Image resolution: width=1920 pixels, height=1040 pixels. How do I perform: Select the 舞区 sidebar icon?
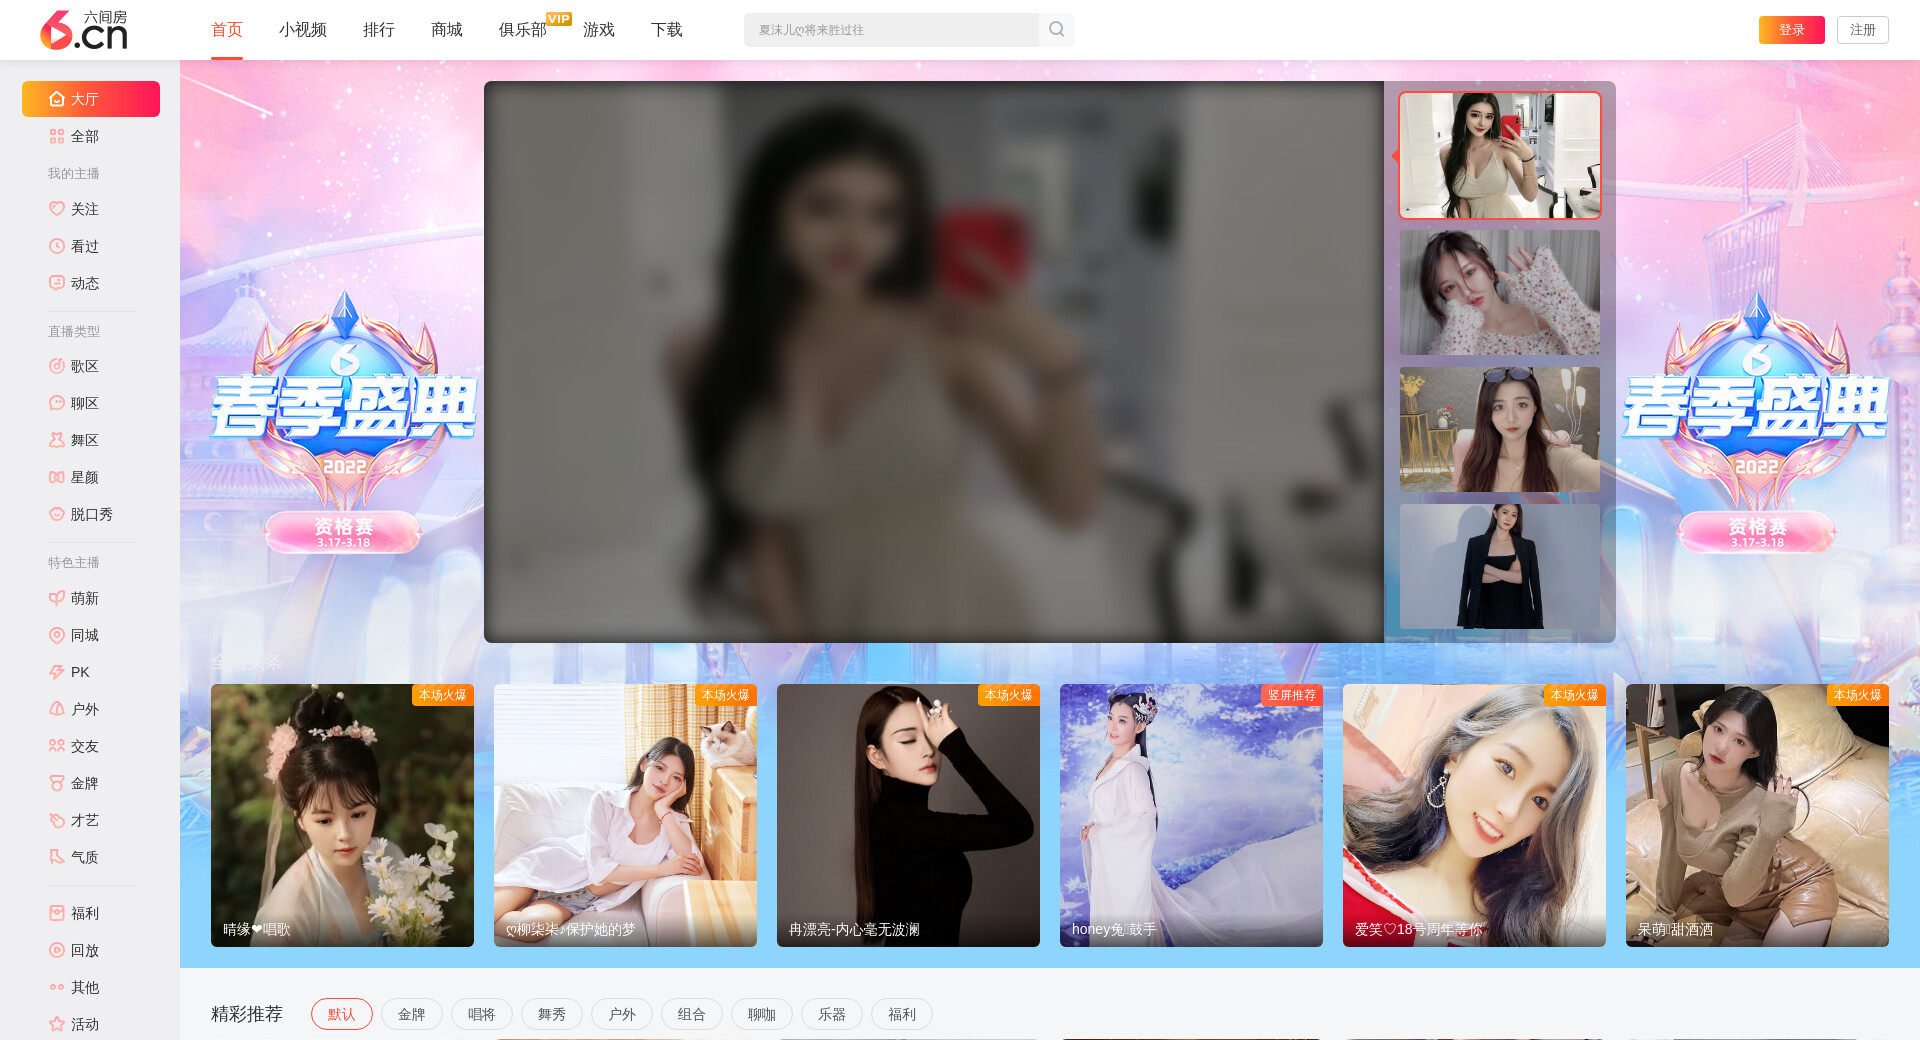coord(57,440)
